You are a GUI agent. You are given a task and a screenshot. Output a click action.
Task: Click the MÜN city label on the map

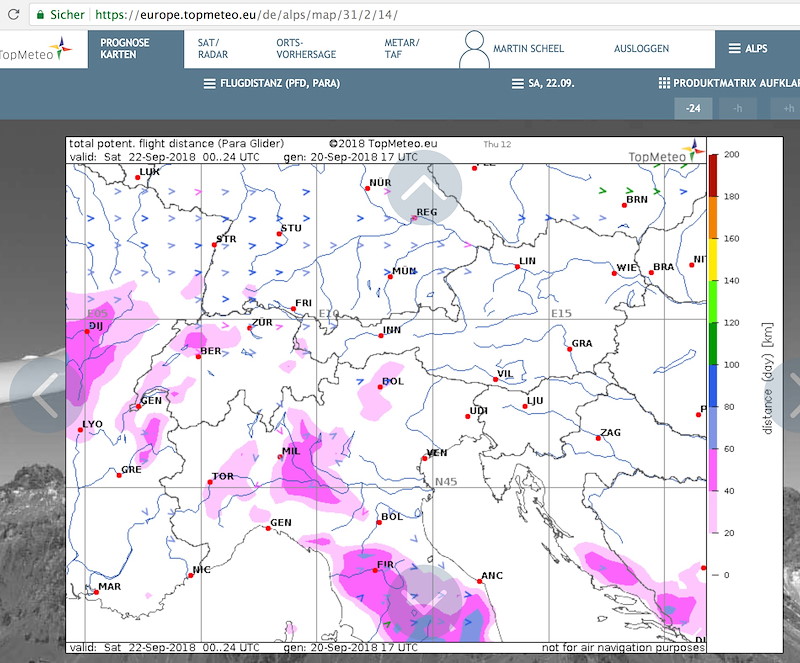[405, 271]
